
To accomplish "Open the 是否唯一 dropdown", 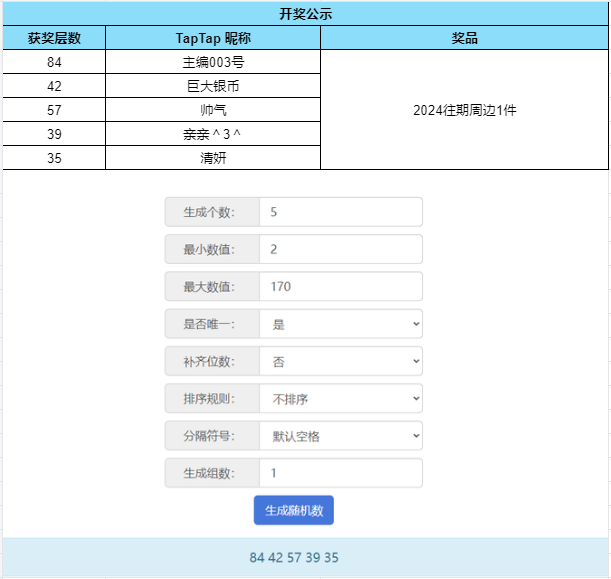I will [341, 324].
